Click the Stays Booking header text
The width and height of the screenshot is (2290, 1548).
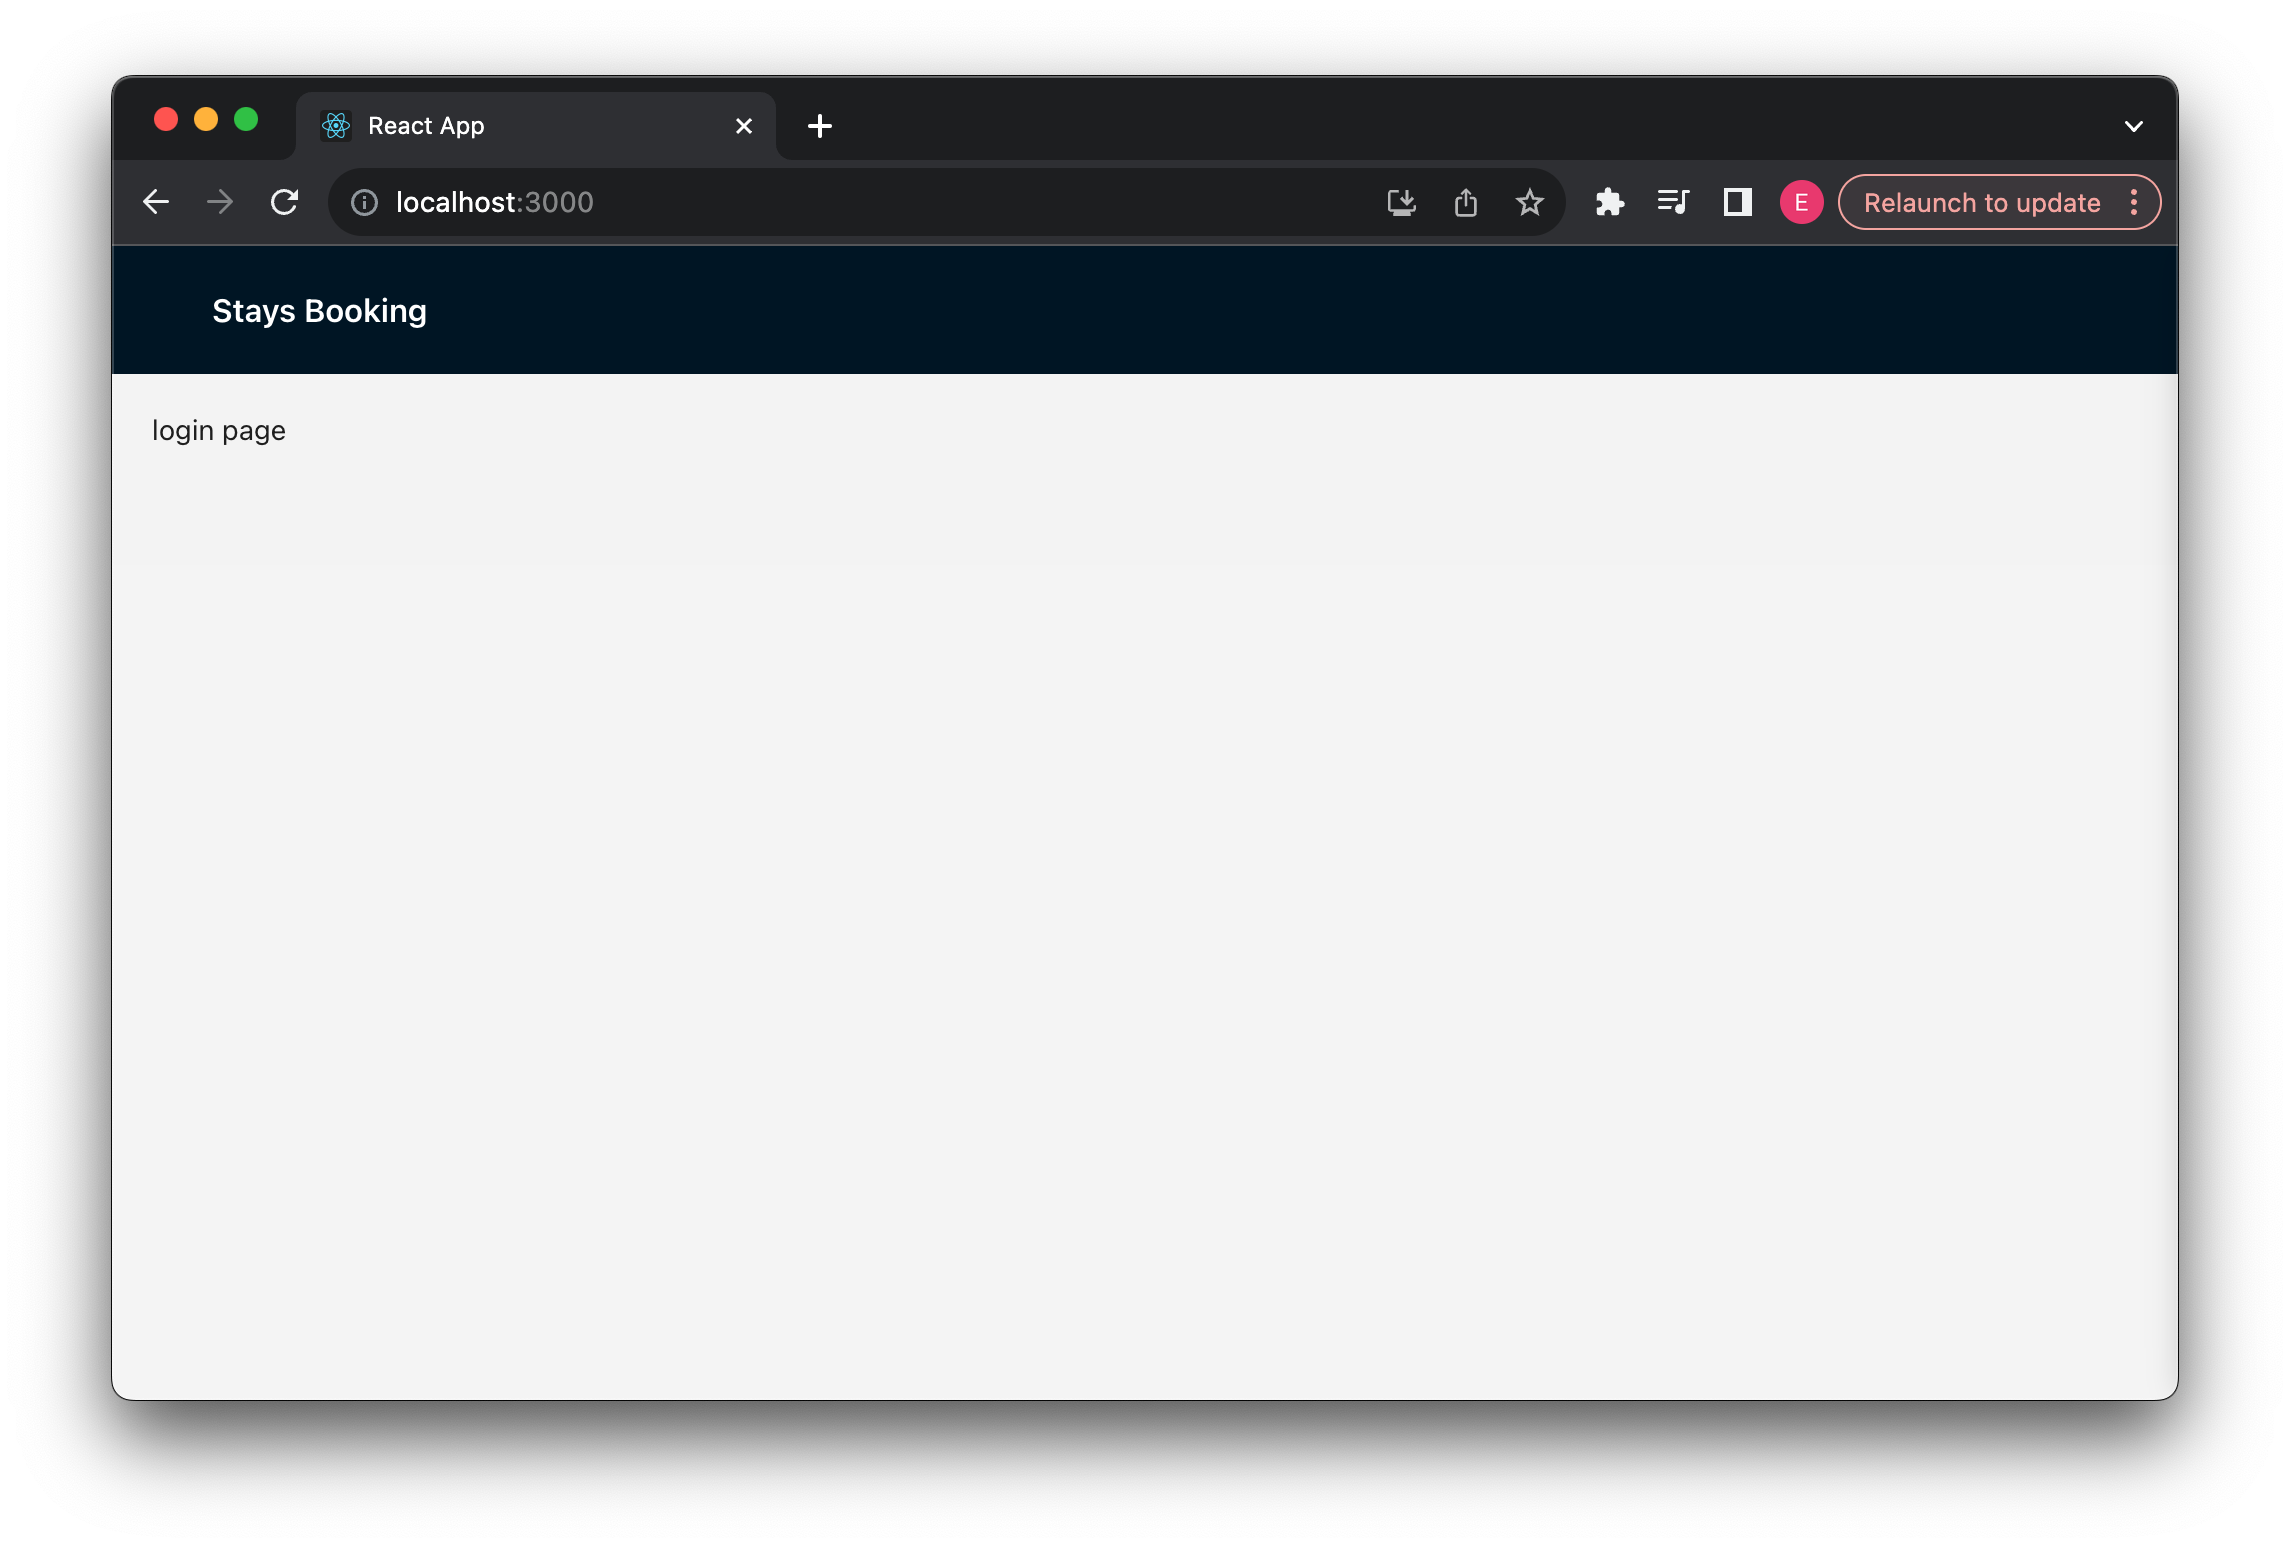[318, 310]
